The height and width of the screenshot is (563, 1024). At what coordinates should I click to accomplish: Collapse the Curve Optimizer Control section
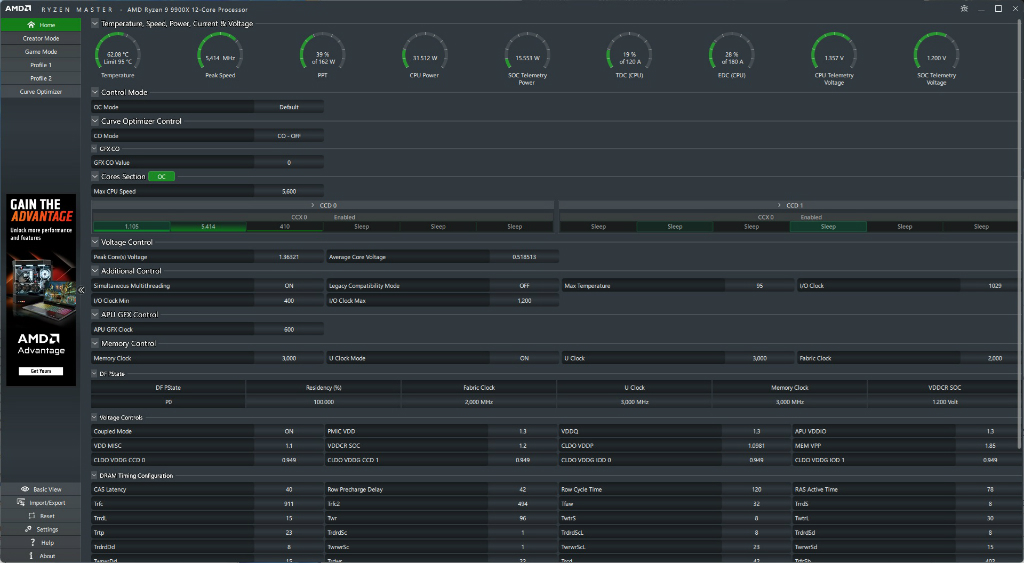coord(95,121)
